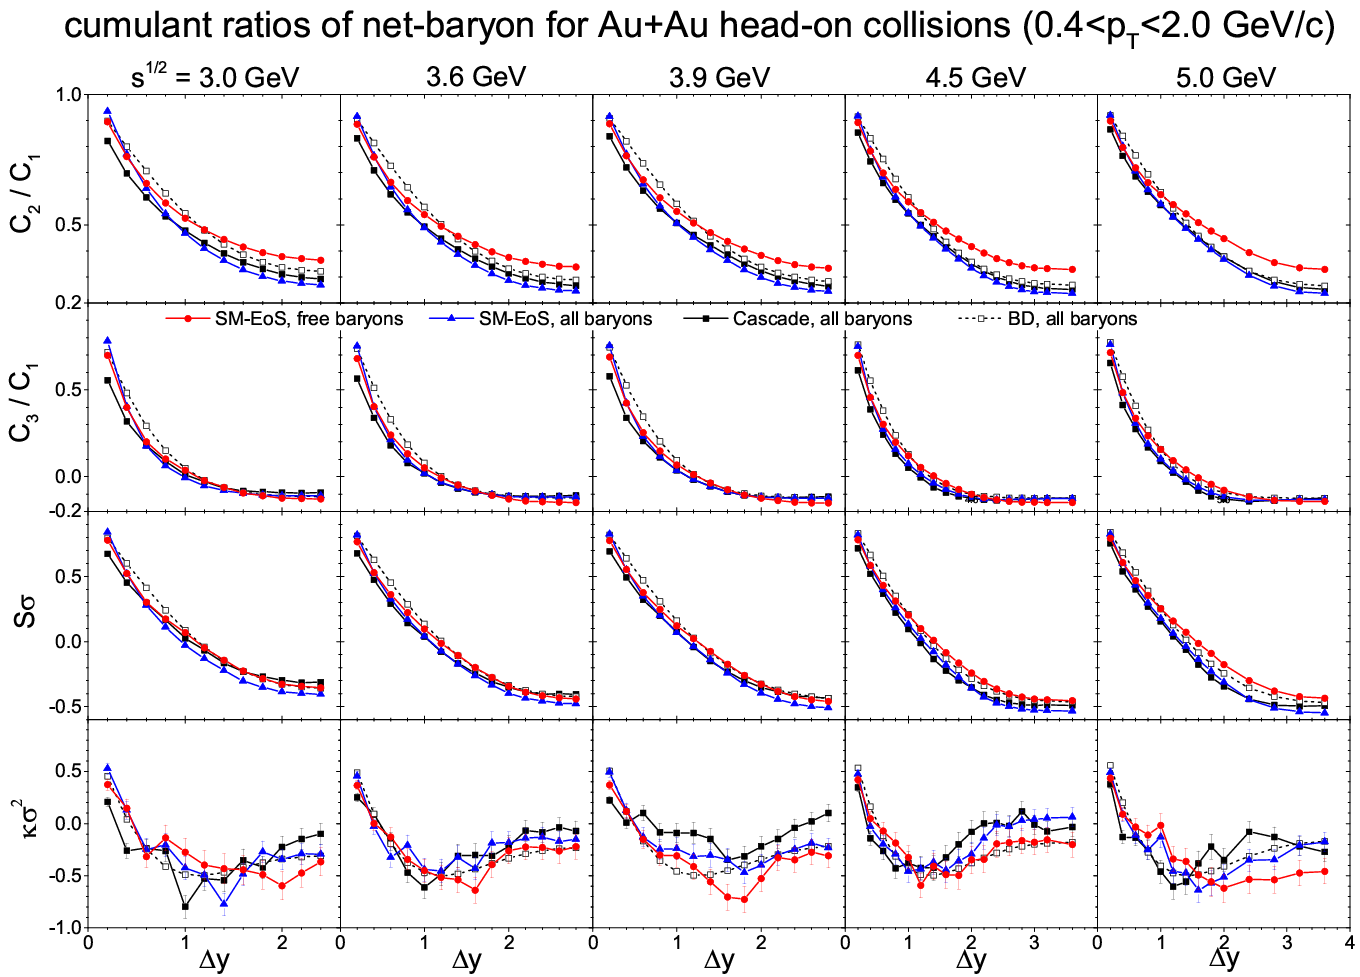Select the filled black square legend marker
This screenshot has width=1360, height=977.
click(x=706, y=318)
